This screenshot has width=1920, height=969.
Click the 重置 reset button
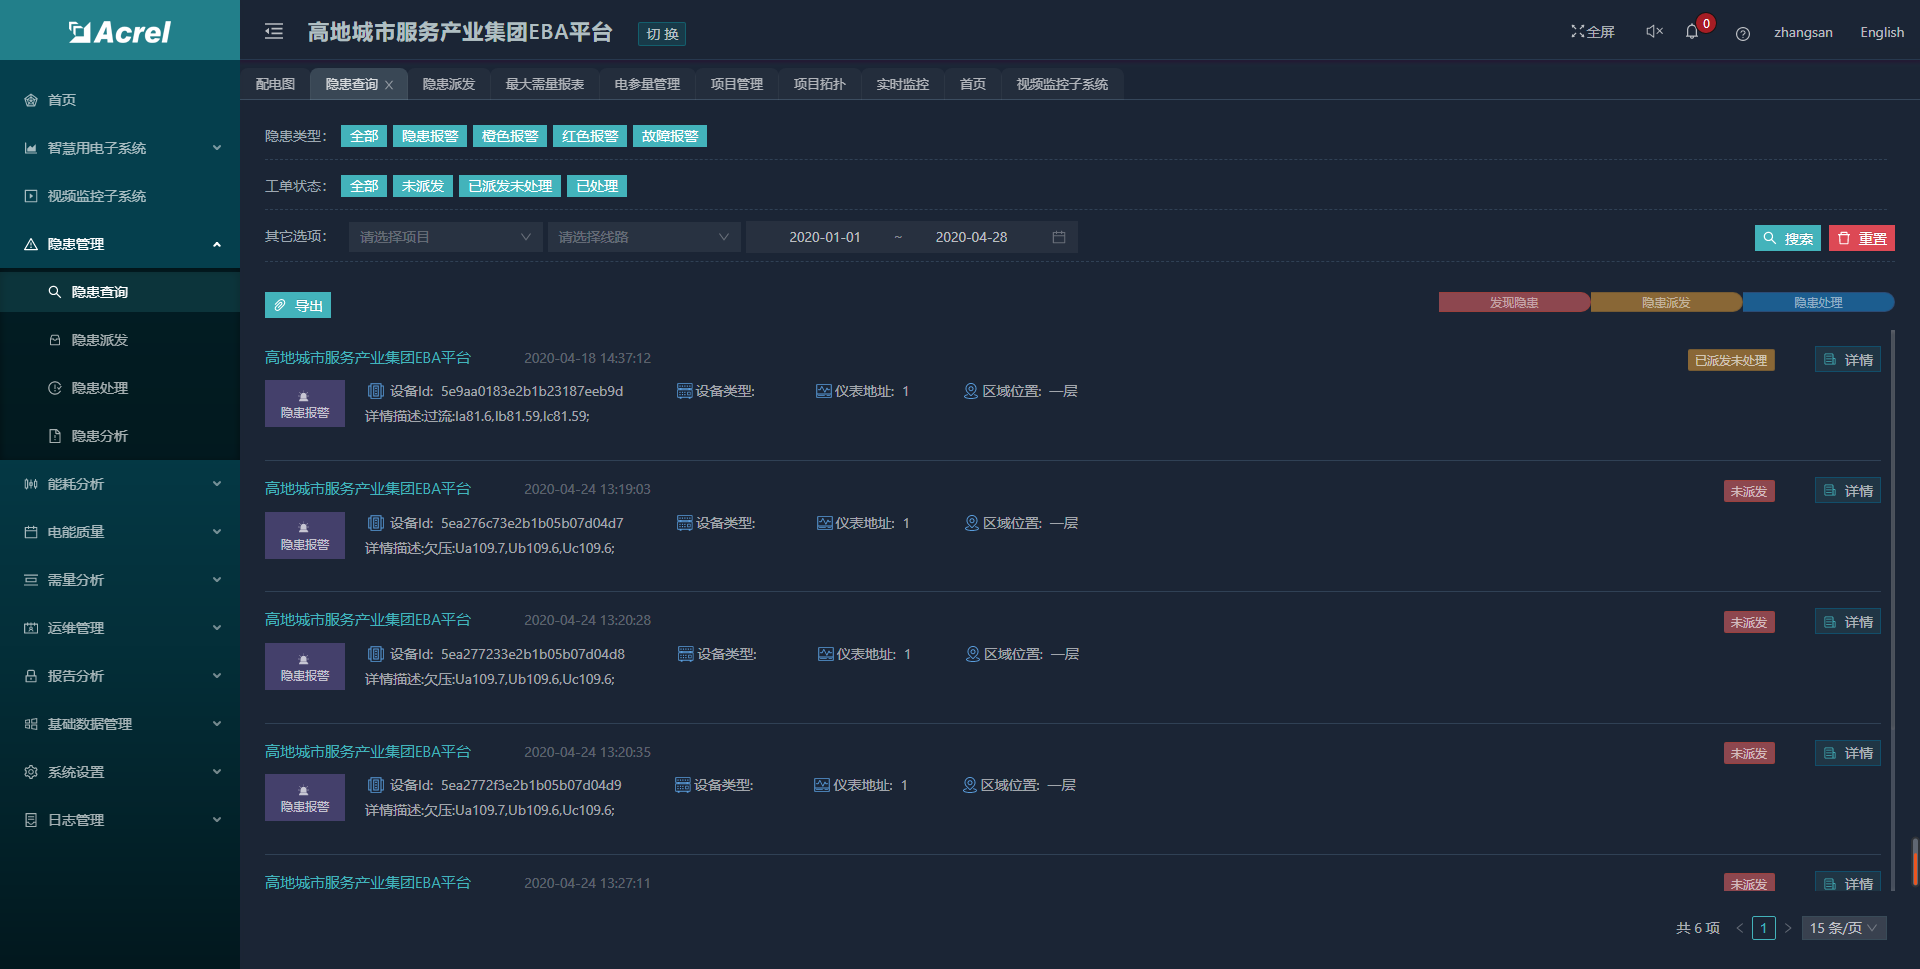1861,238
